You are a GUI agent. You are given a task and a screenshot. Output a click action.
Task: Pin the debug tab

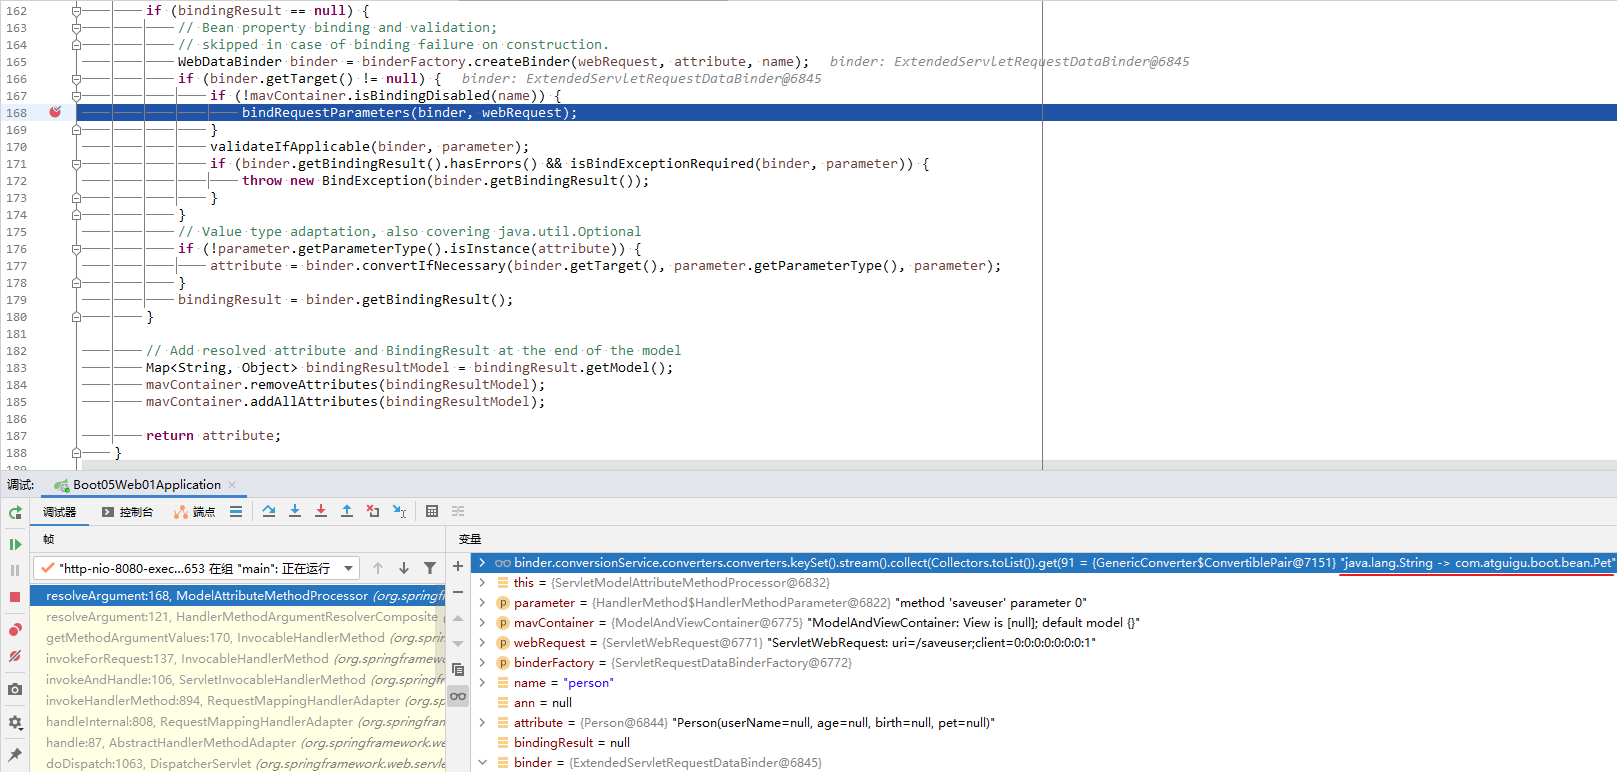15,755
